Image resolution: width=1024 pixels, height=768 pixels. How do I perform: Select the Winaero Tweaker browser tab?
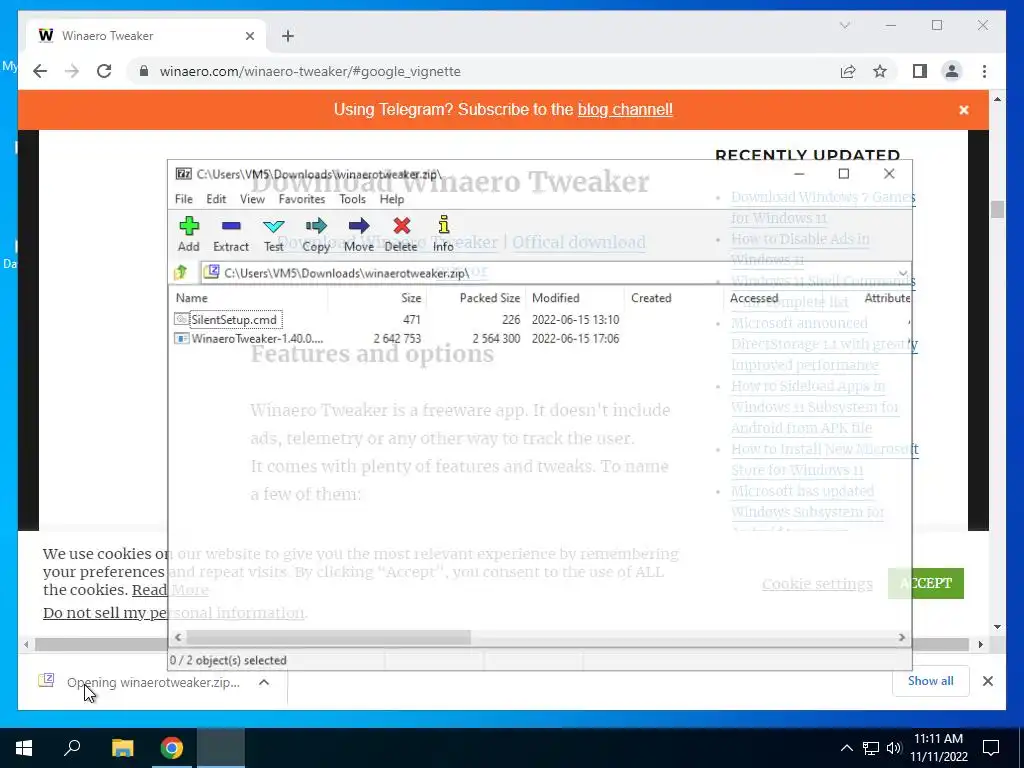(x=146, y=36)
